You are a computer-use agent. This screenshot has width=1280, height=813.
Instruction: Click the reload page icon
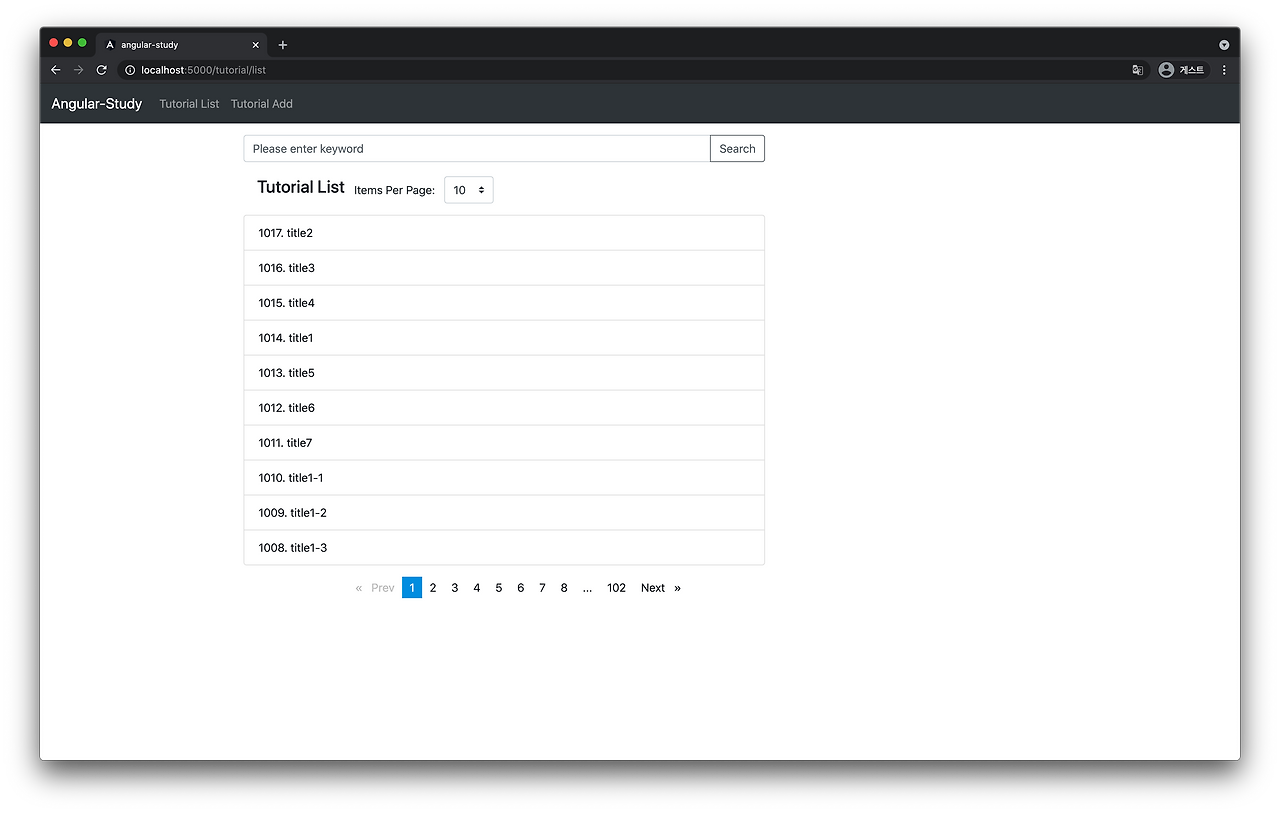coord(101,70)
